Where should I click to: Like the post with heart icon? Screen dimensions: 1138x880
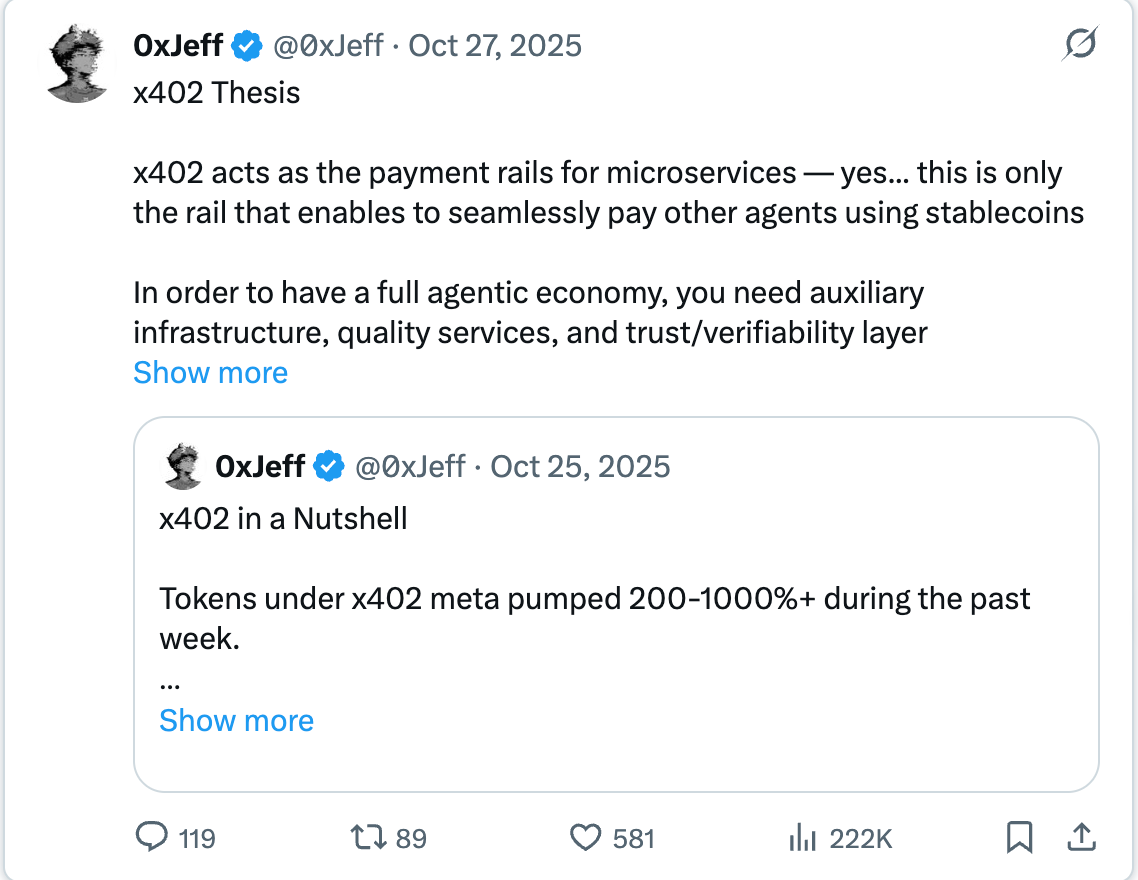[x=586, y=837]
